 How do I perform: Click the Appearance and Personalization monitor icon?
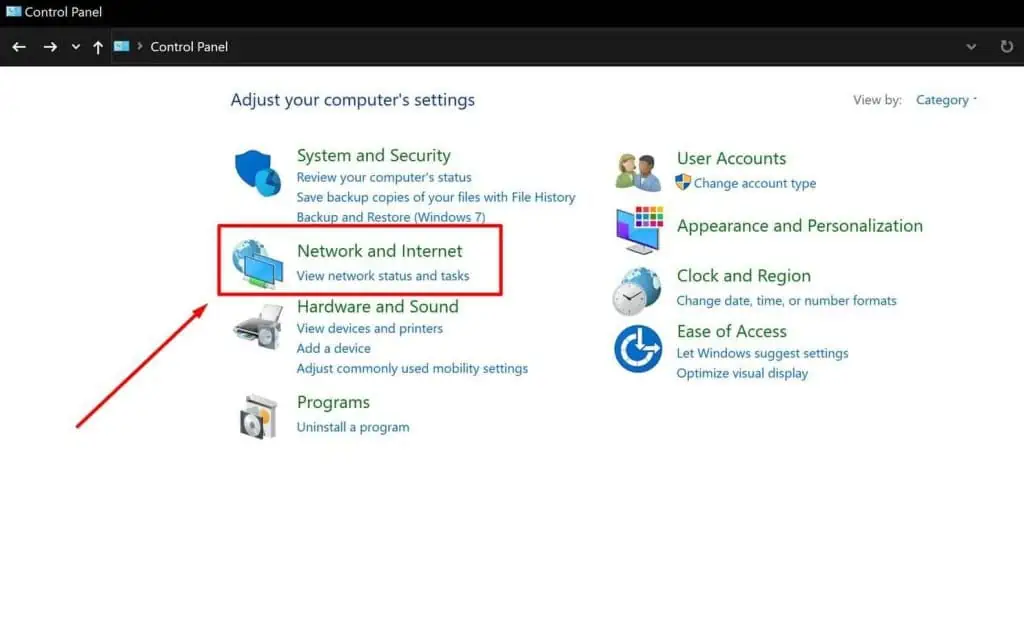[638, 229]
